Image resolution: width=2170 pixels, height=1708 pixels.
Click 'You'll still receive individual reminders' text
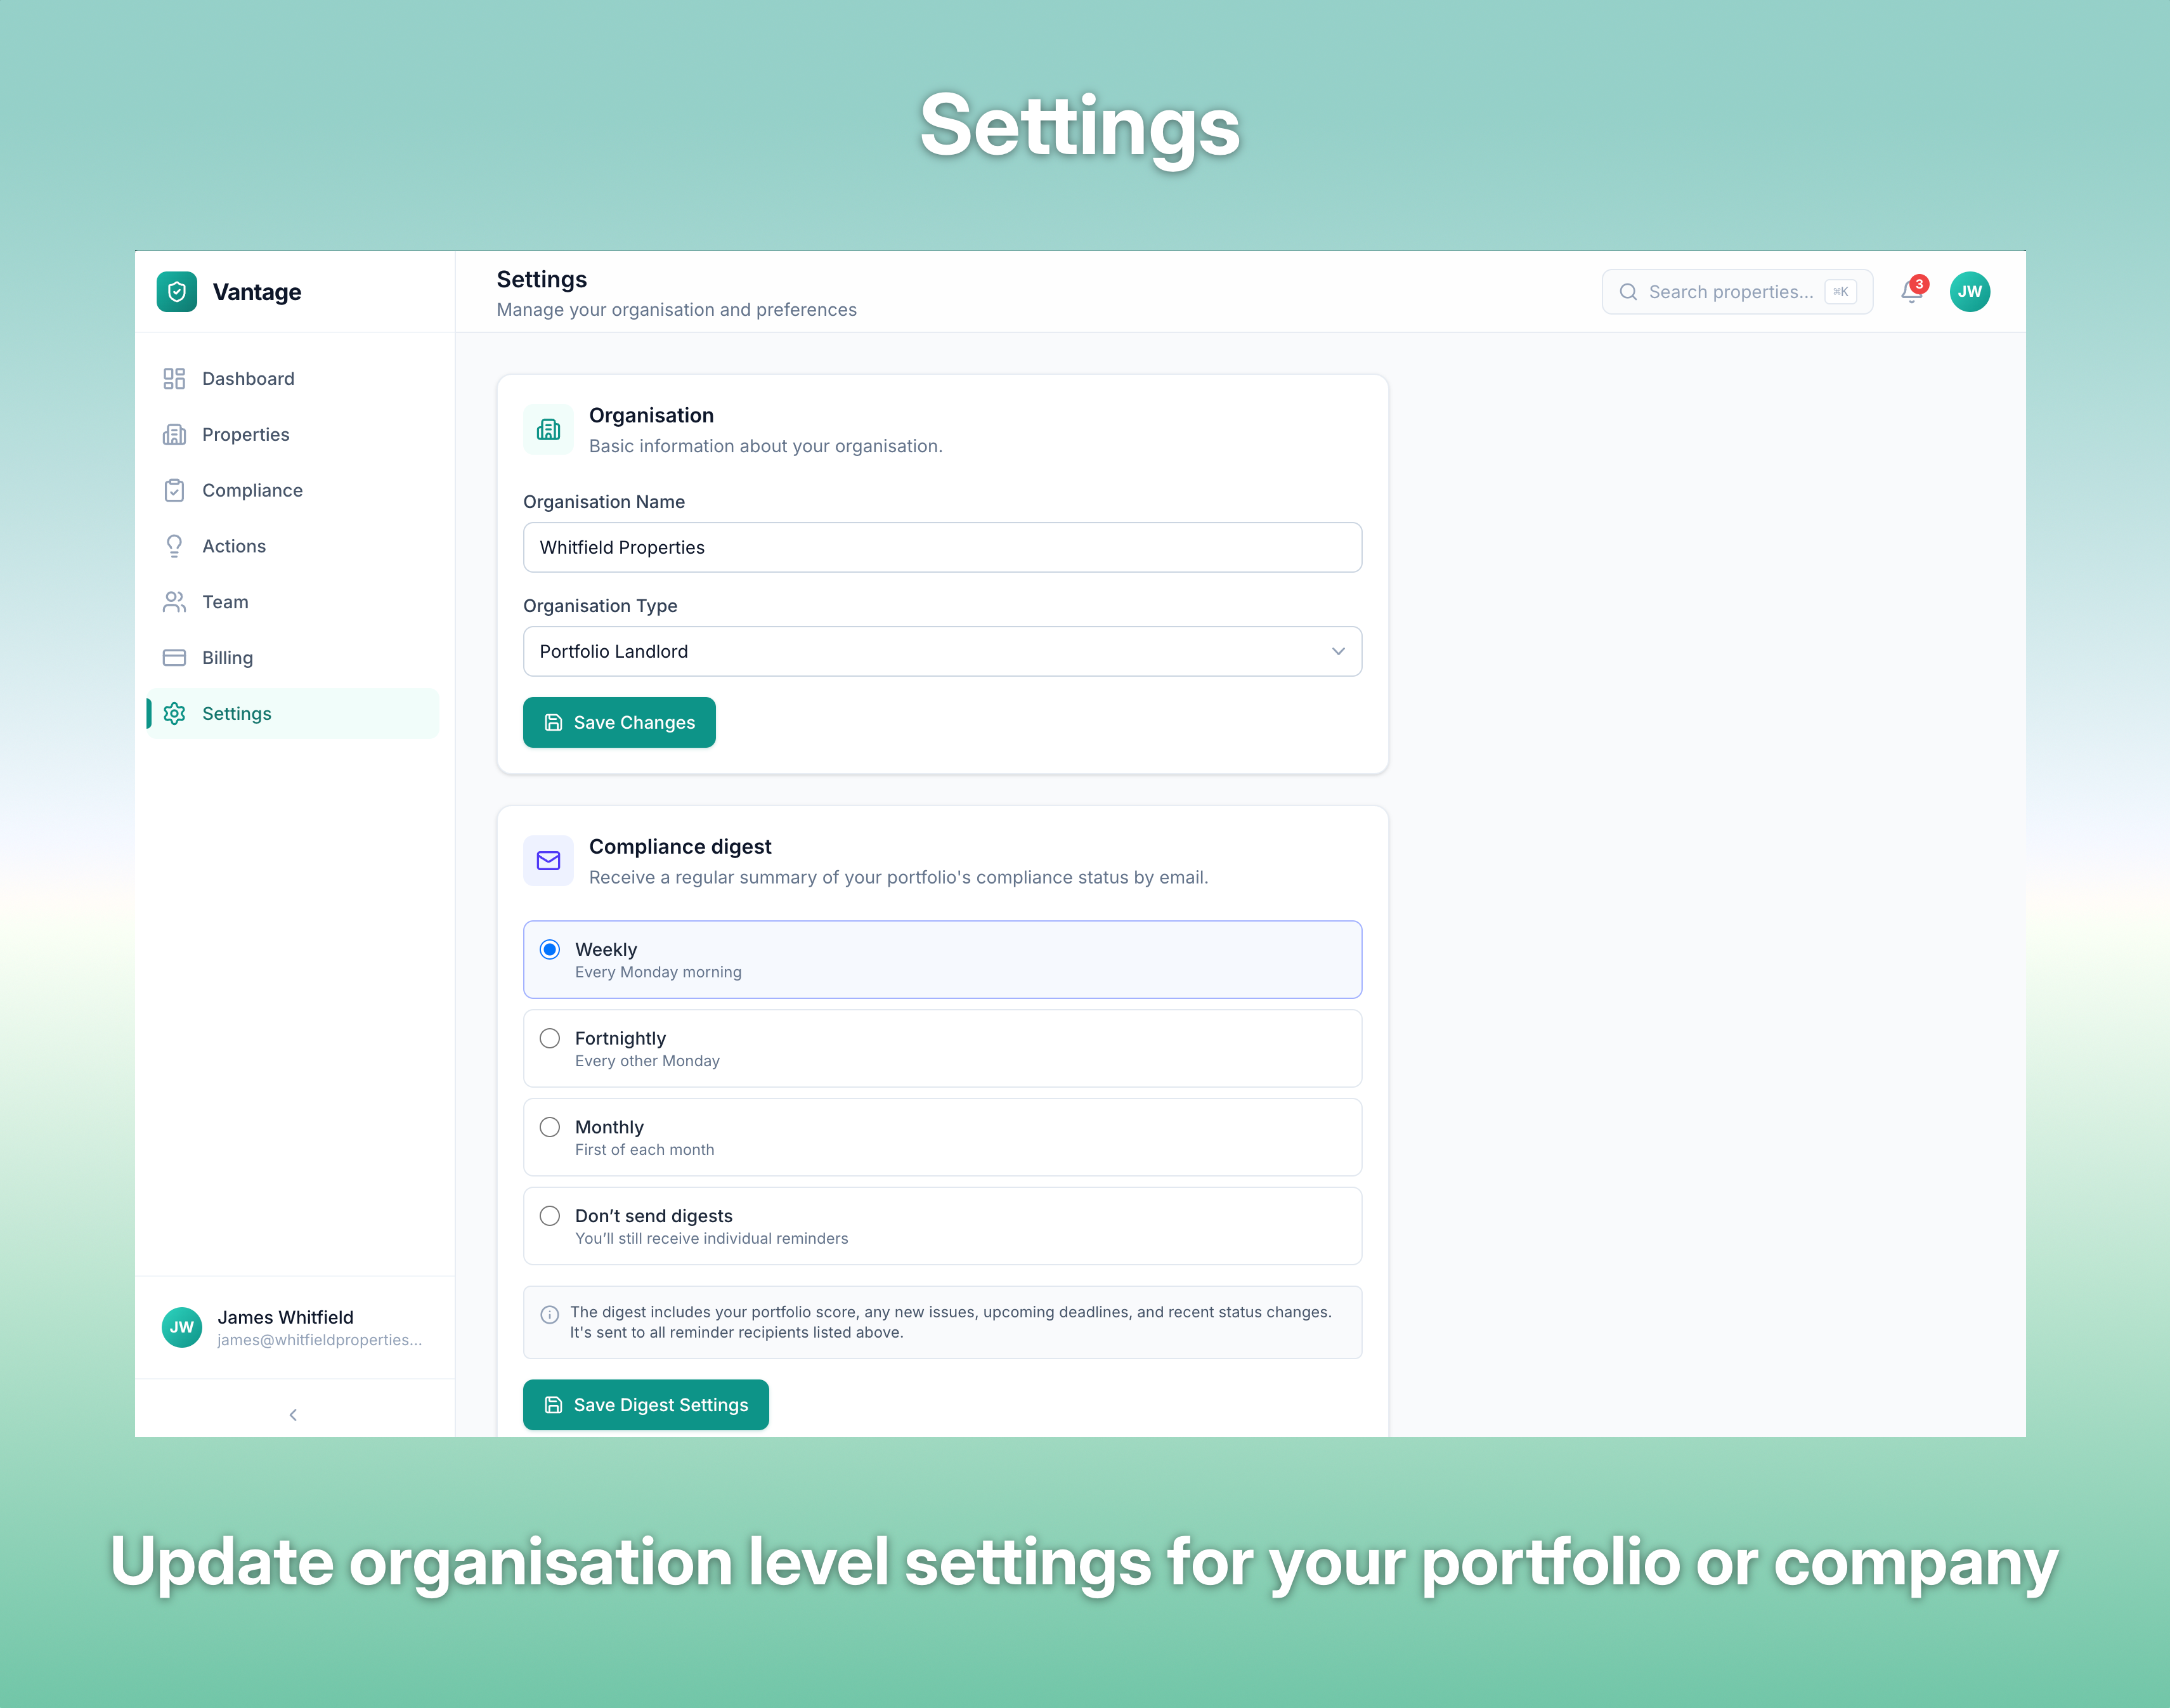(x=711, y=1240)
